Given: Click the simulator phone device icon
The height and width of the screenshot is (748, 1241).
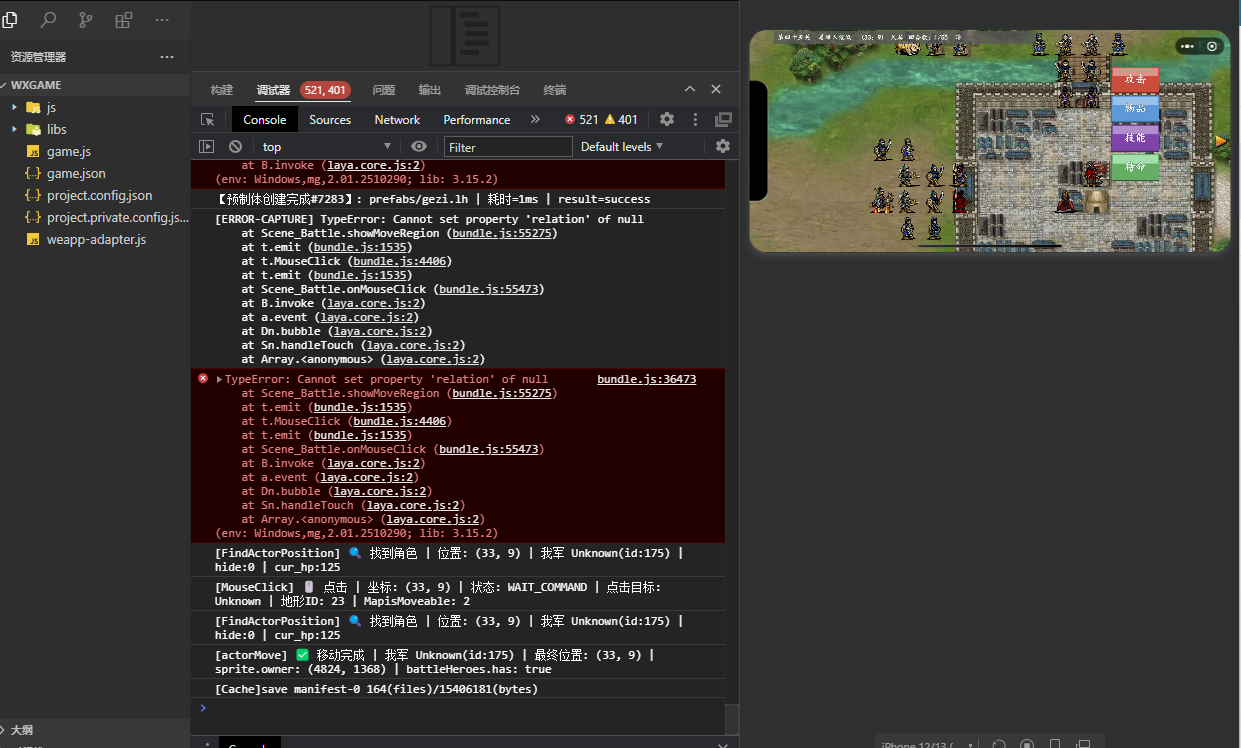Looking at the screenshot, I should (1055, 743).
